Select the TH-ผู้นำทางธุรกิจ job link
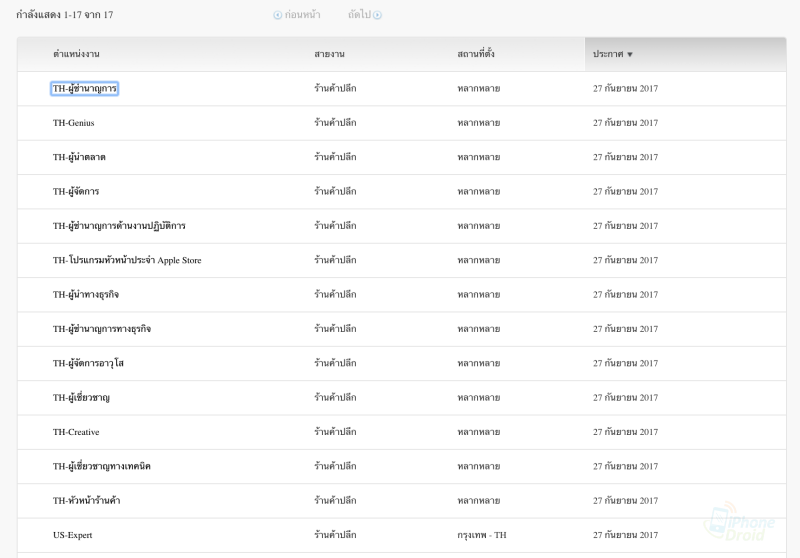The width and height of the screenshot is (800, 558). [x=86, y=295]
